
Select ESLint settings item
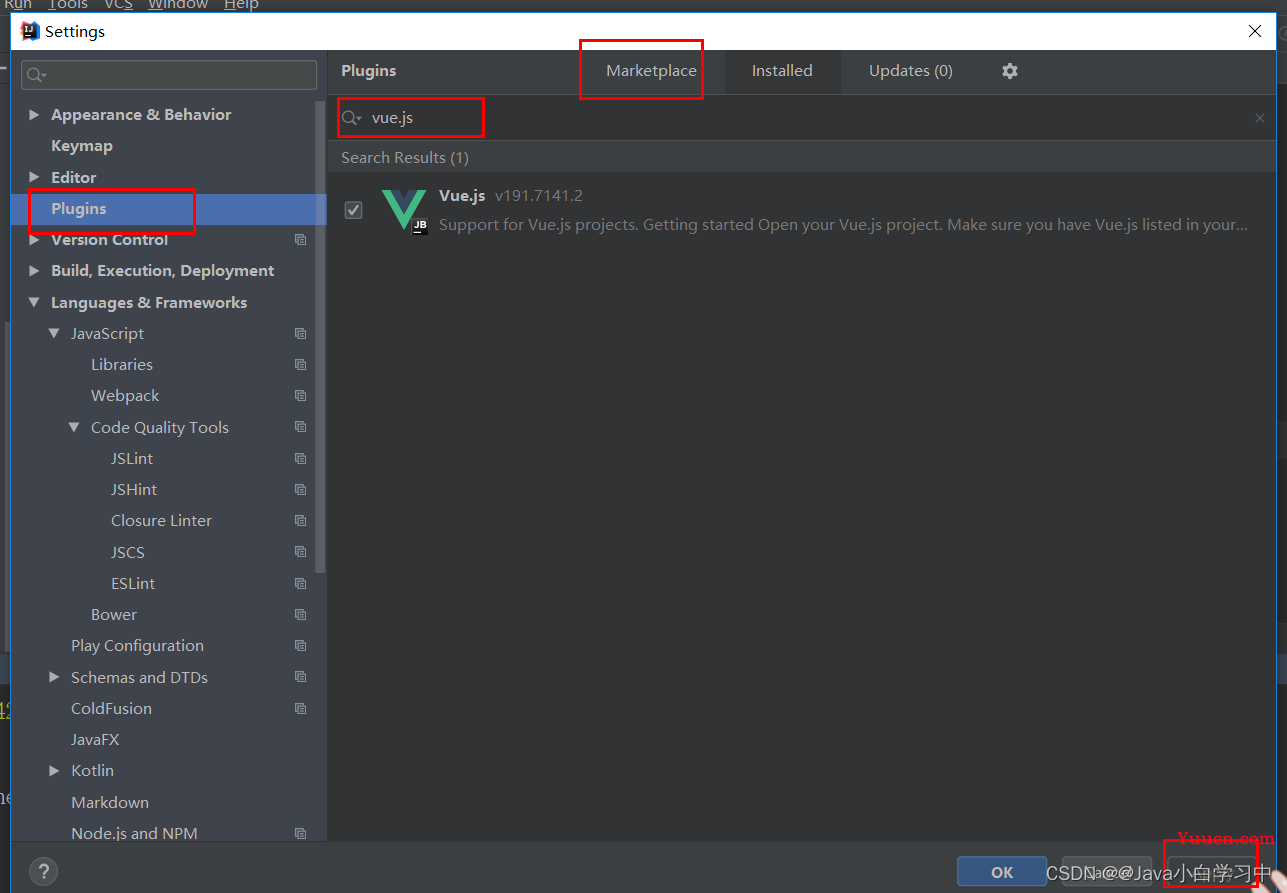pos(133,584)
